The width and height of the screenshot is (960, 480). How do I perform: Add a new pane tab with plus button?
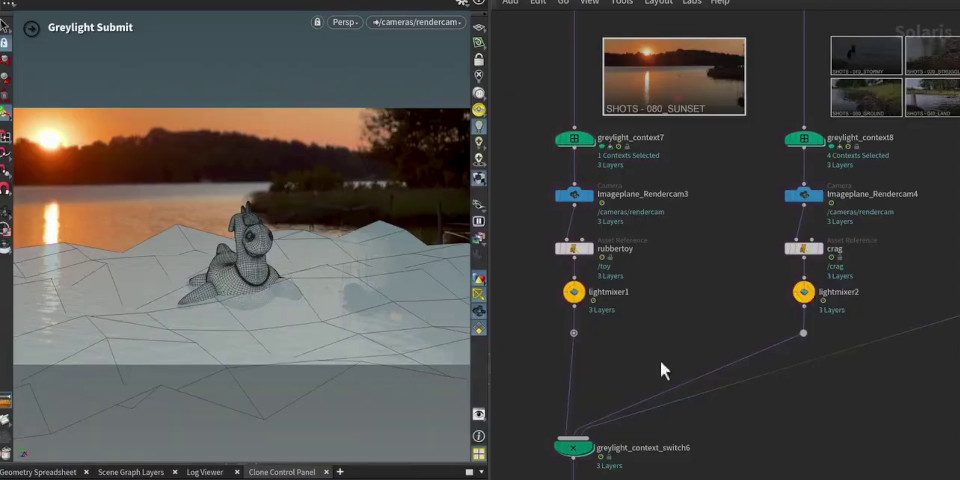(x=340, y=472)
